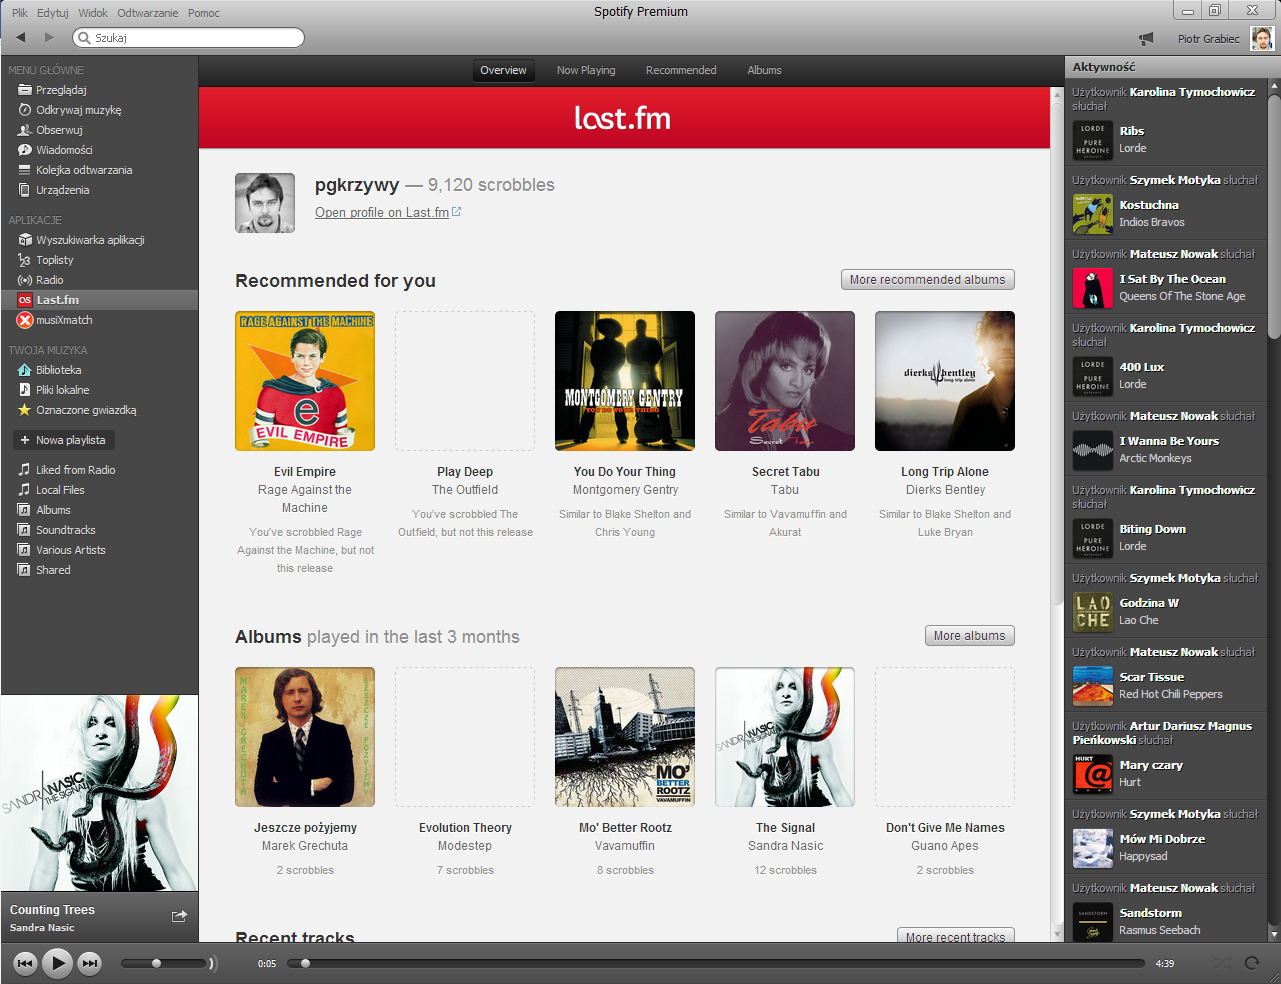Click the More recent tracks button

[x=956, y=936]
